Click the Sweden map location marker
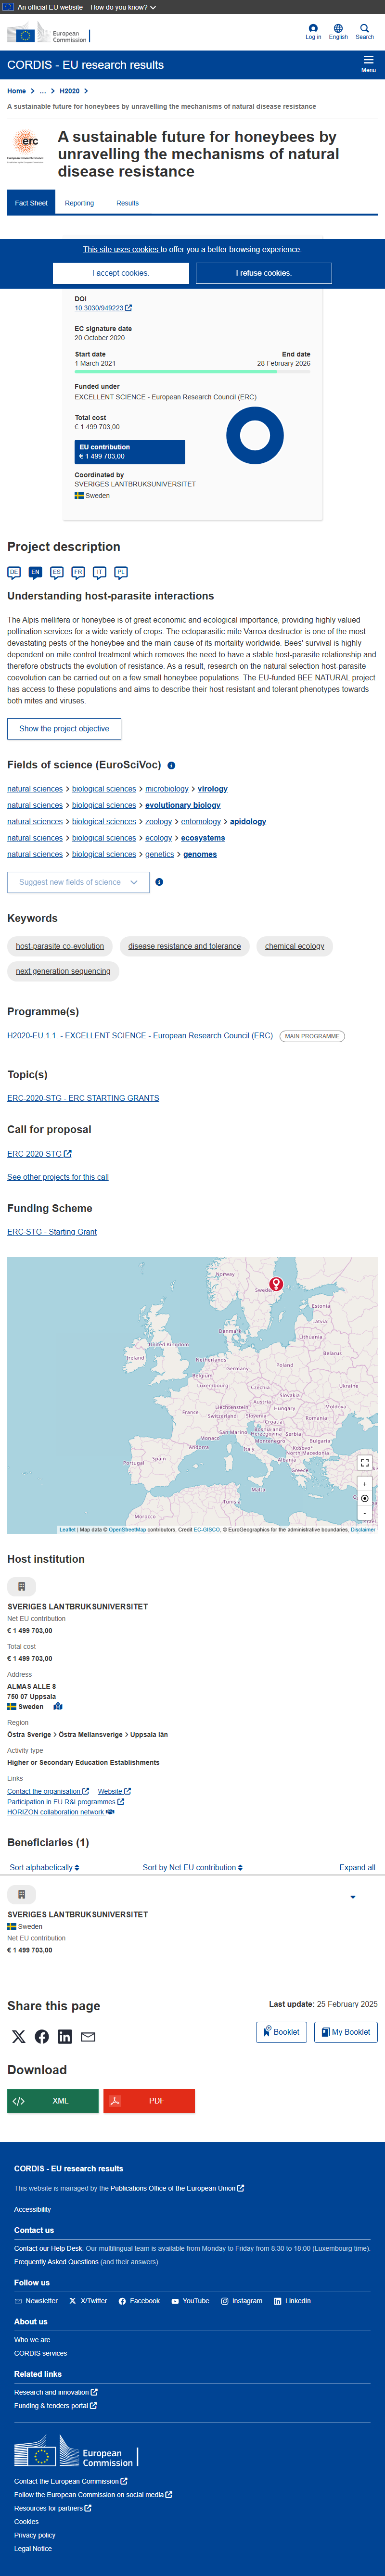The image size is (385, 2576). pos(276,1284)
